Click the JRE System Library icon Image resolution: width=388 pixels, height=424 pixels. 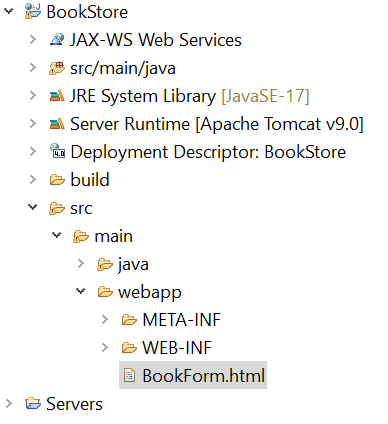[x=57, y=96]
